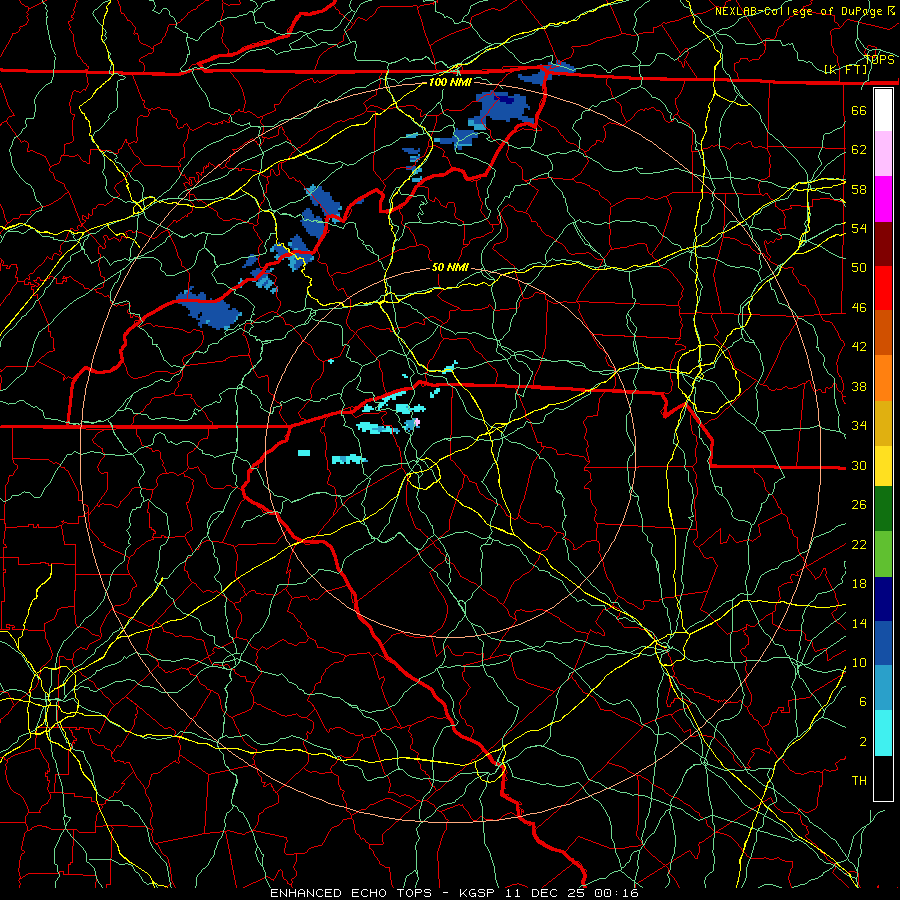Viewport: 900px width, 900px height.
Task: Click the 34 legend value
Action: 859,426
